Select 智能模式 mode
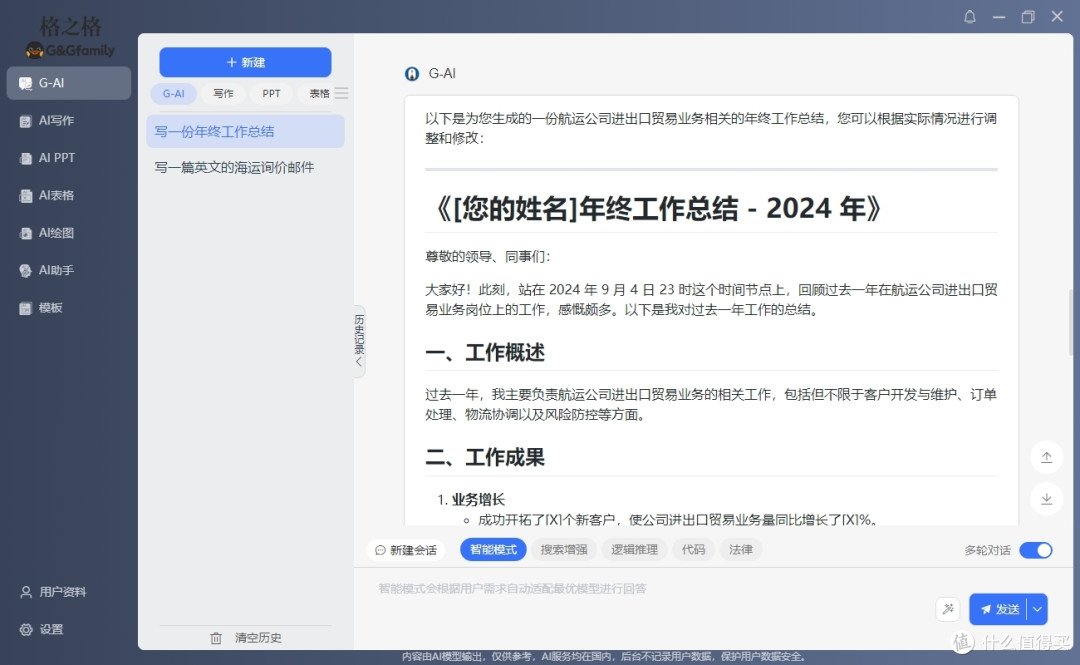The height and width of the screenshot is (665, 1080). 493,549
